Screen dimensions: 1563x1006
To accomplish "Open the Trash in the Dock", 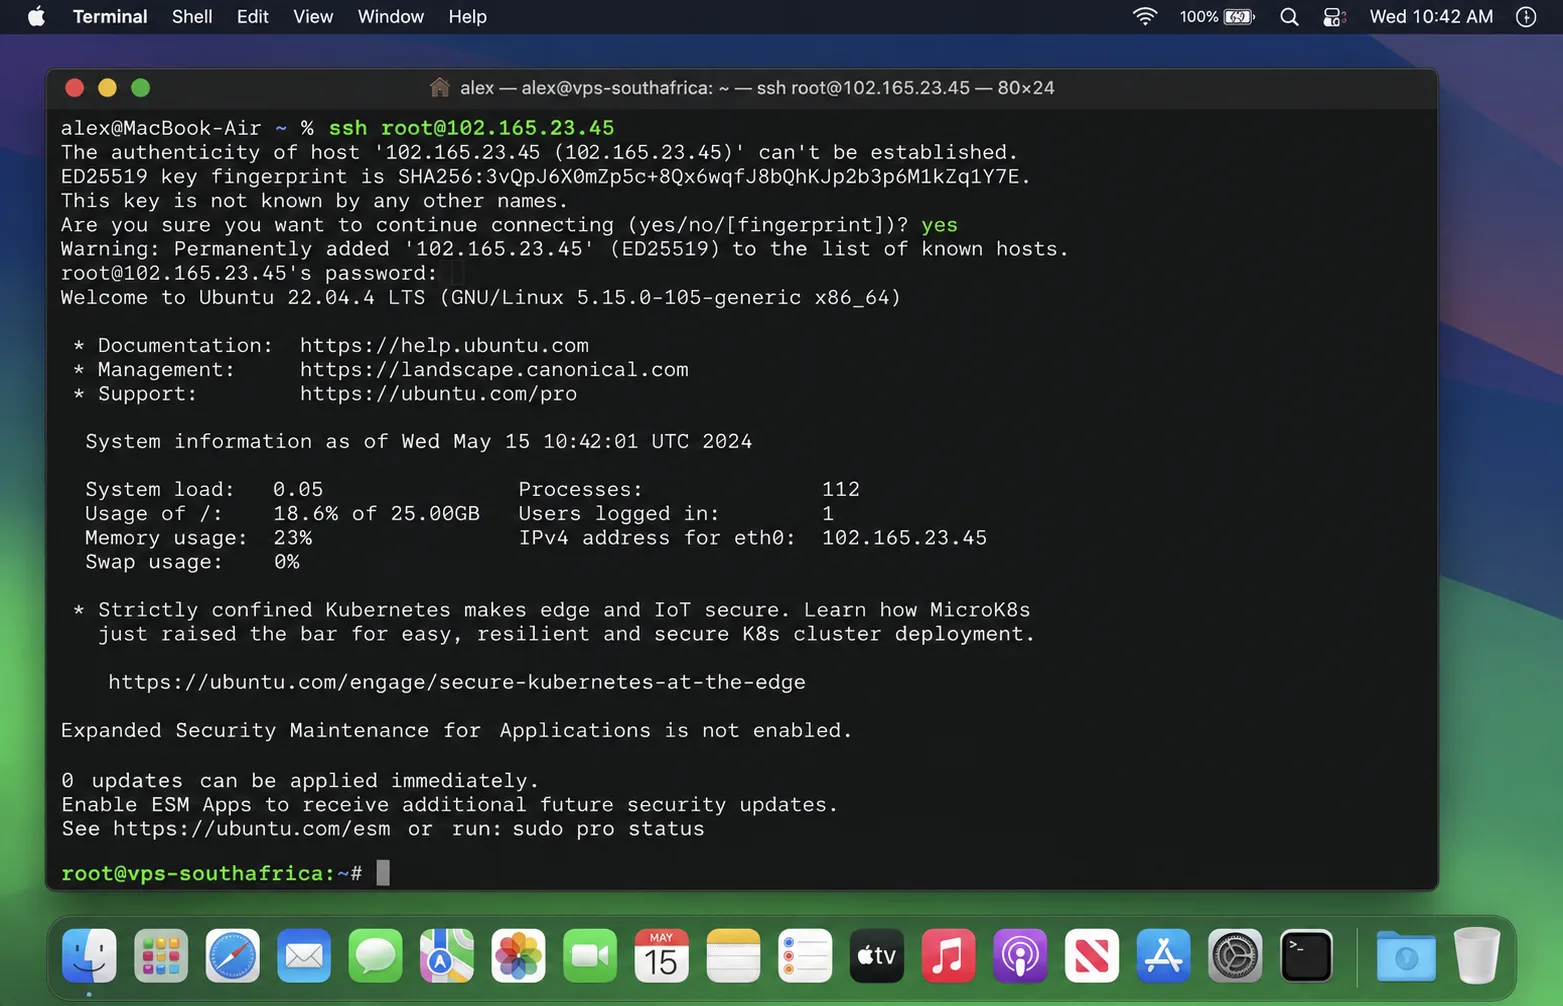I will pos(1476,956).
